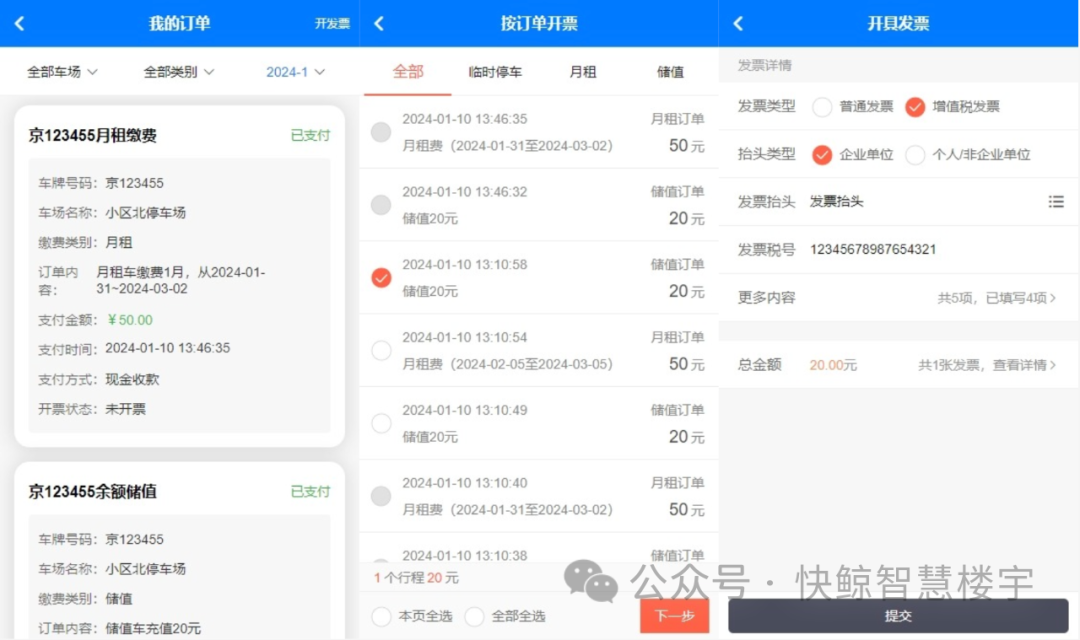
Task: Open the 全部类别 dropdown filter
Action: (178, 72)
